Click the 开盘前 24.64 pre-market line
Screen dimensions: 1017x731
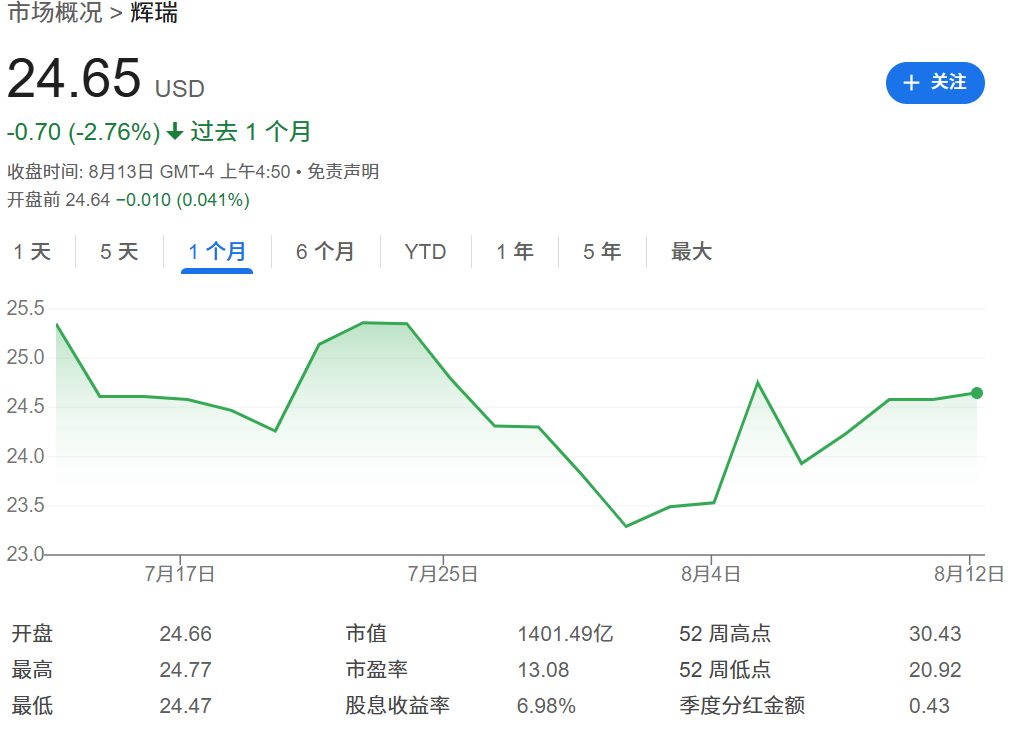point(128,200)
